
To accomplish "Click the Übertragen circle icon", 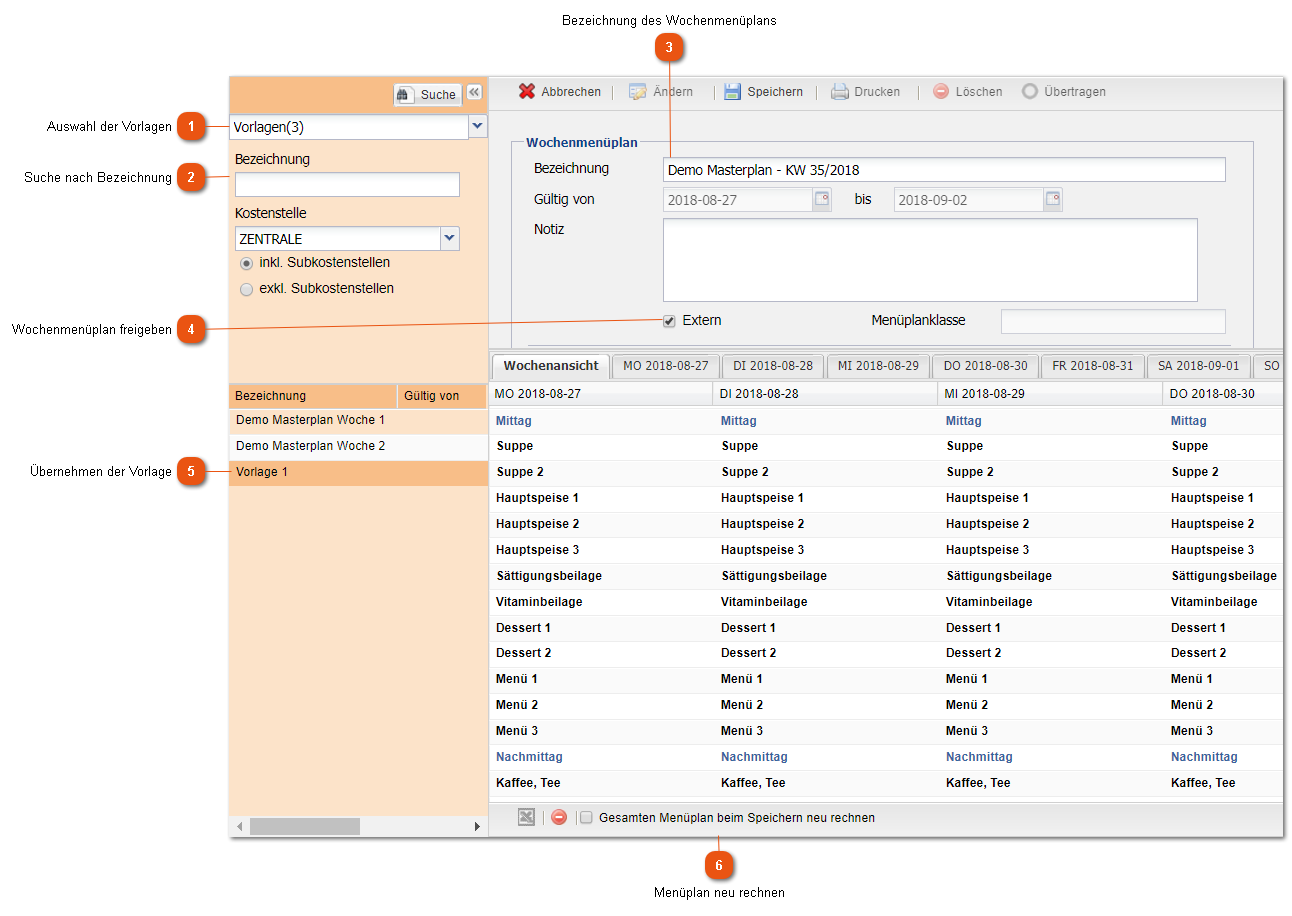I will click(1030, 91).
